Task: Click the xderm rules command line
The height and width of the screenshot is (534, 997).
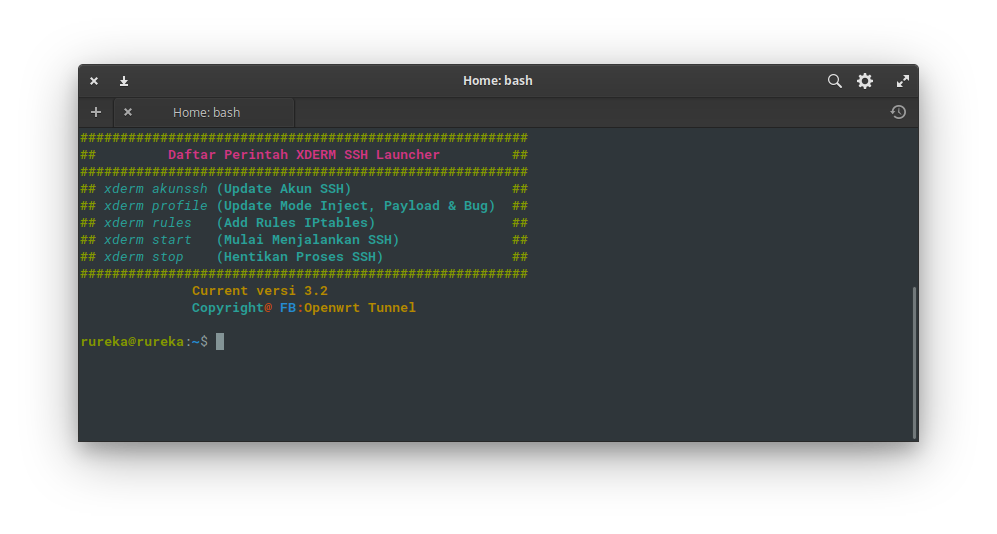Action: click(304, 223)
